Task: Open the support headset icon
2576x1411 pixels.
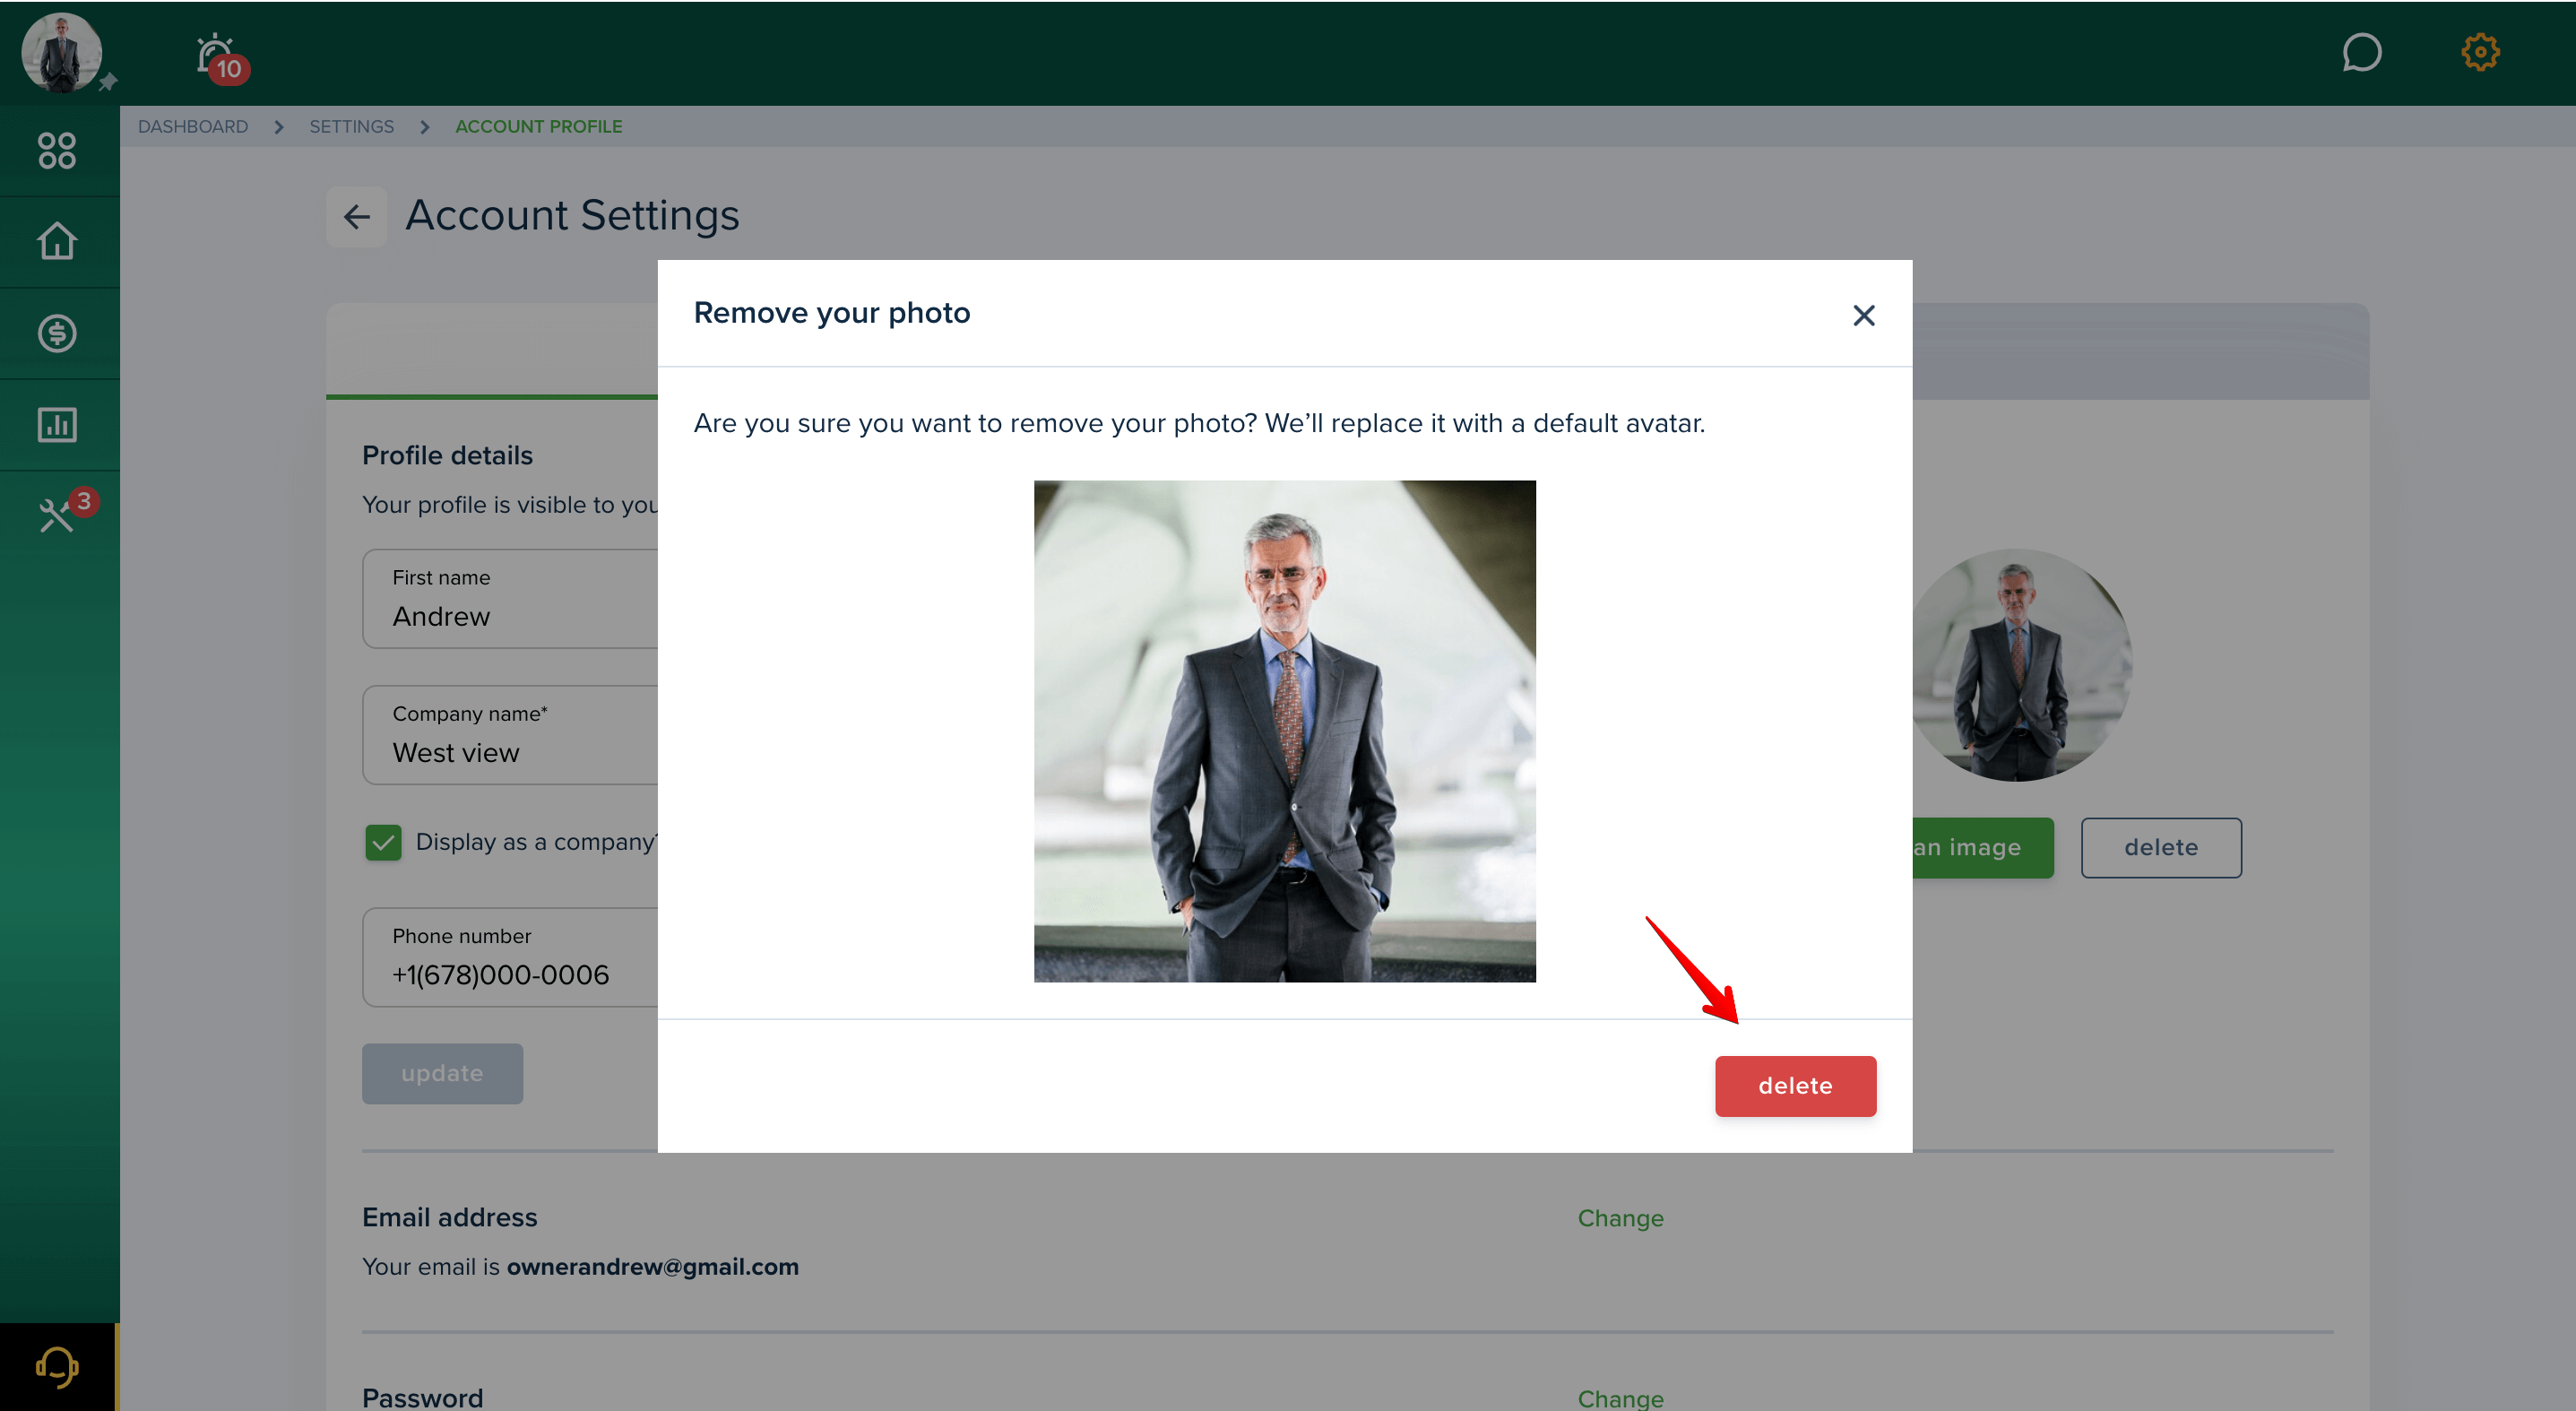Action: point(57,1367)
